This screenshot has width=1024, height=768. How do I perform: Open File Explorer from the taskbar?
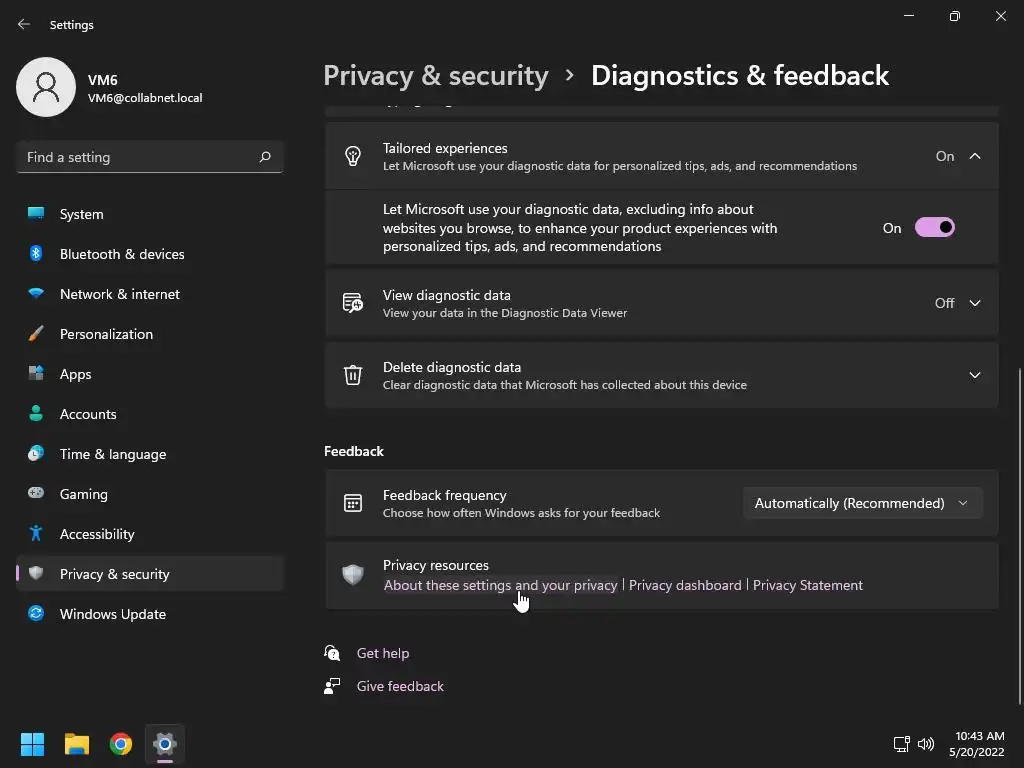tap(77, 744)
